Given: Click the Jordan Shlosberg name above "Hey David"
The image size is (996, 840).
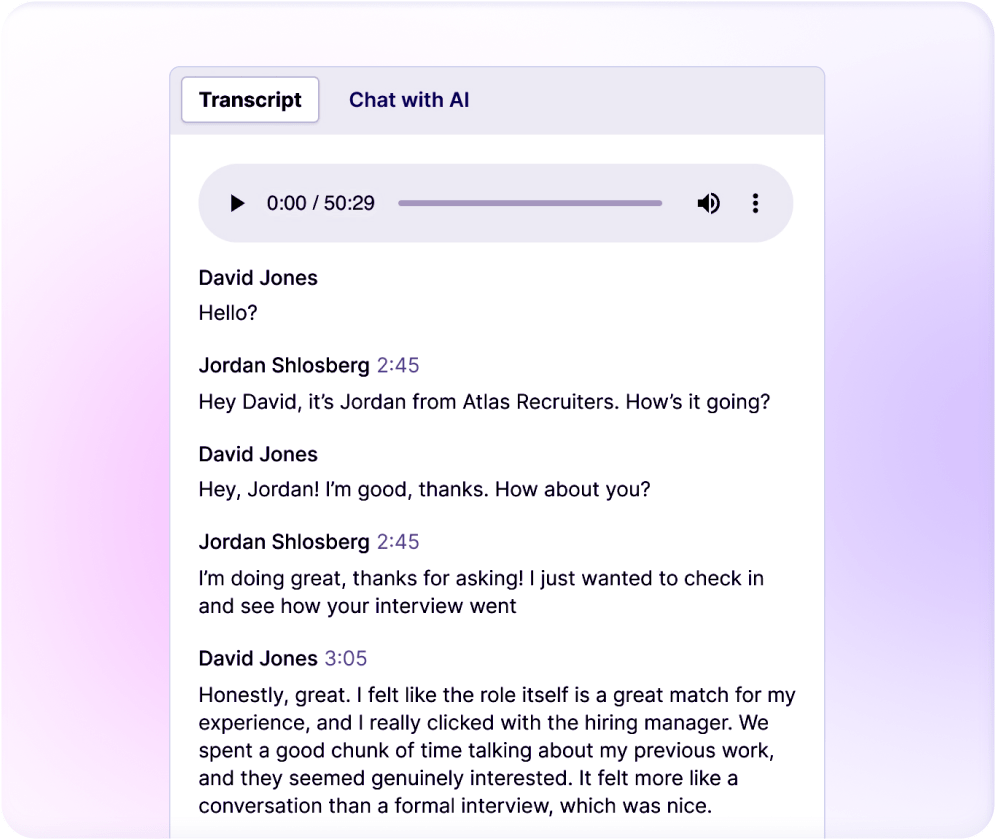Looking at the screenshot, I should [x=284, y=366].
